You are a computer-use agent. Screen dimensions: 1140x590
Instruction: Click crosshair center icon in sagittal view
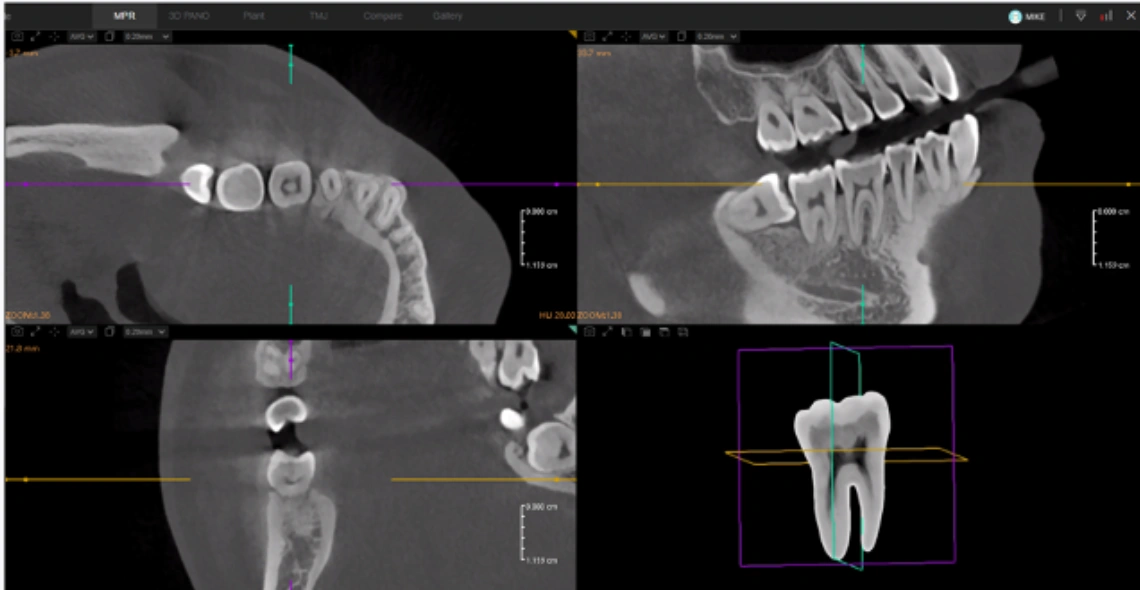click(627, 36)
